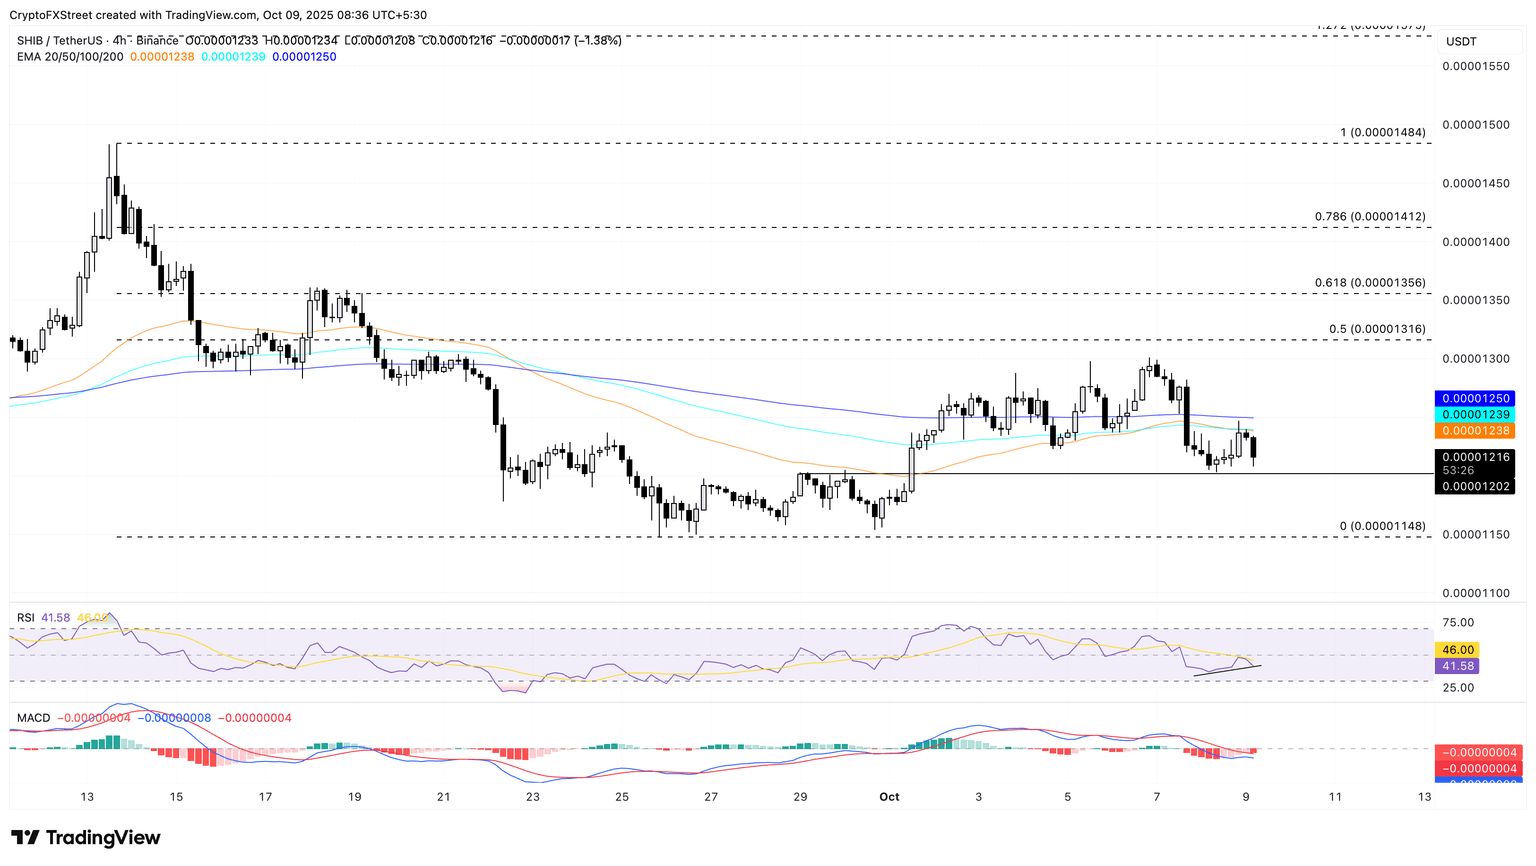Viewport: 1536px width, 866px height.
Task: Click the Oct label on the date axis
Action: click(889, 797)
